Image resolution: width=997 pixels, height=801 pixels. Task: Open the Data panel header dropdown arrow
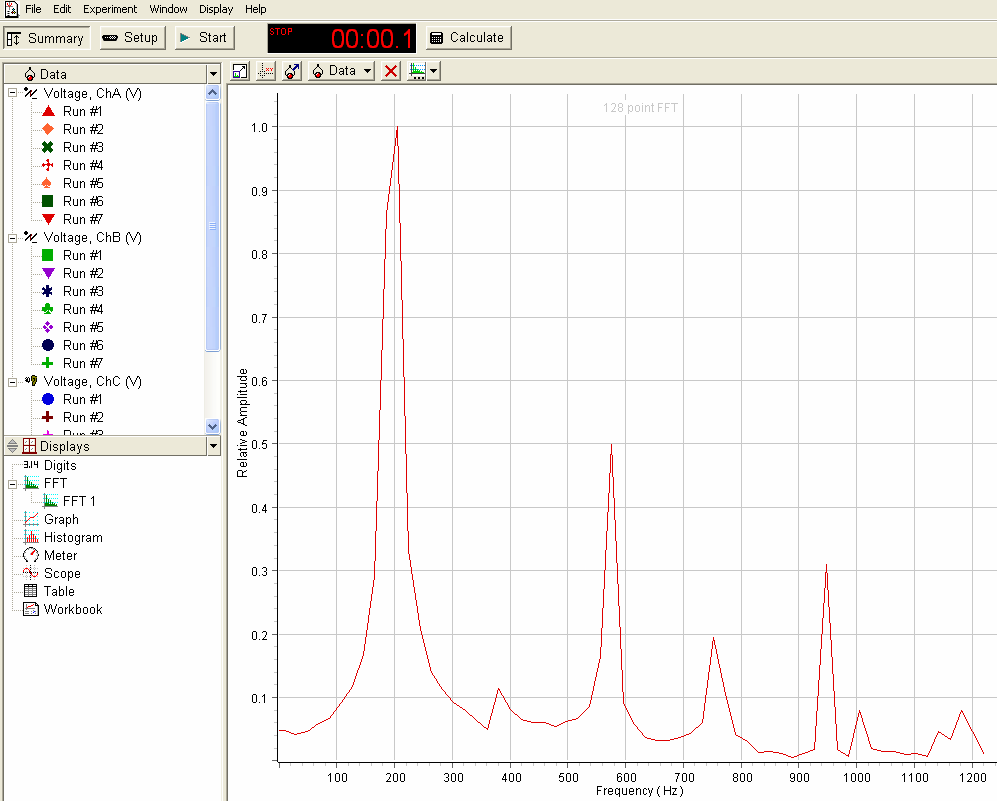tap(213, 74)
